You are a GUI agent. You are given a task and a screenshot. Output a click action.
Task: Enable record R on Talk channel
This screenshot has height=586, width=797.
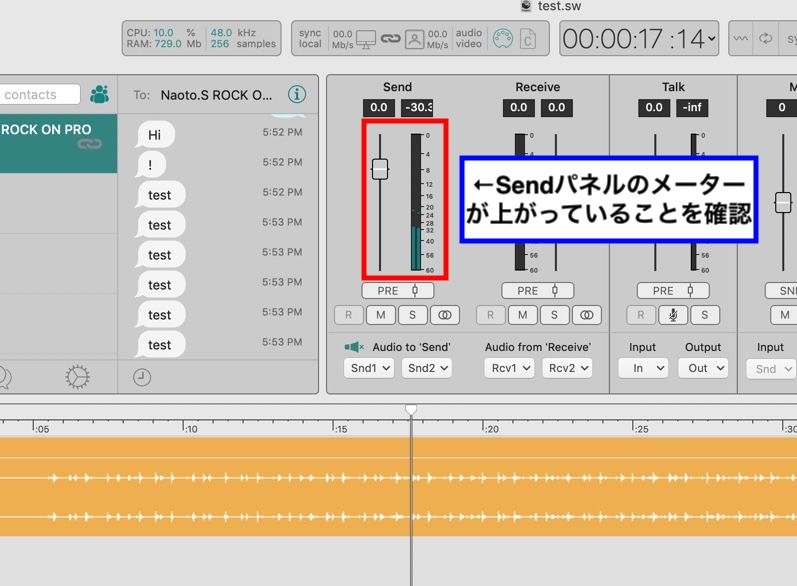(x=641, y=315)
